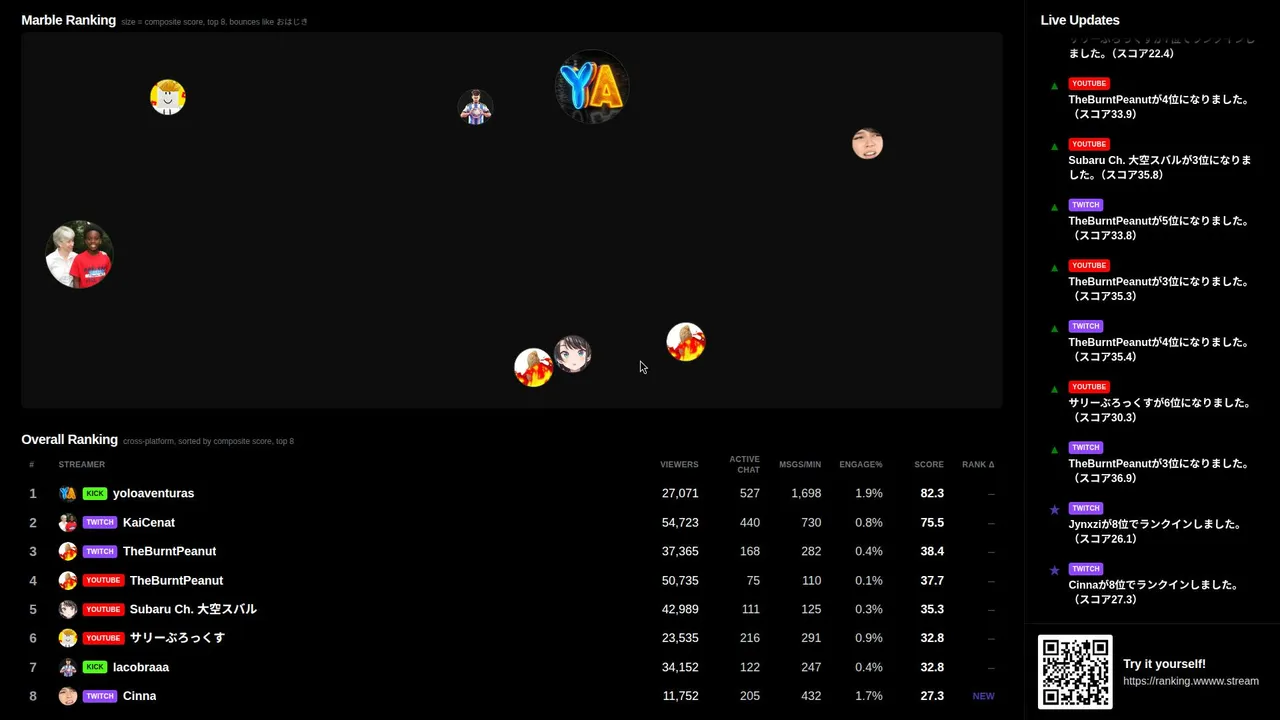This screenshot has height=720, width=1280.
Task: Click the Subaru Ch. 大空スバルが3位 update text
Action: coord(1160,167)
